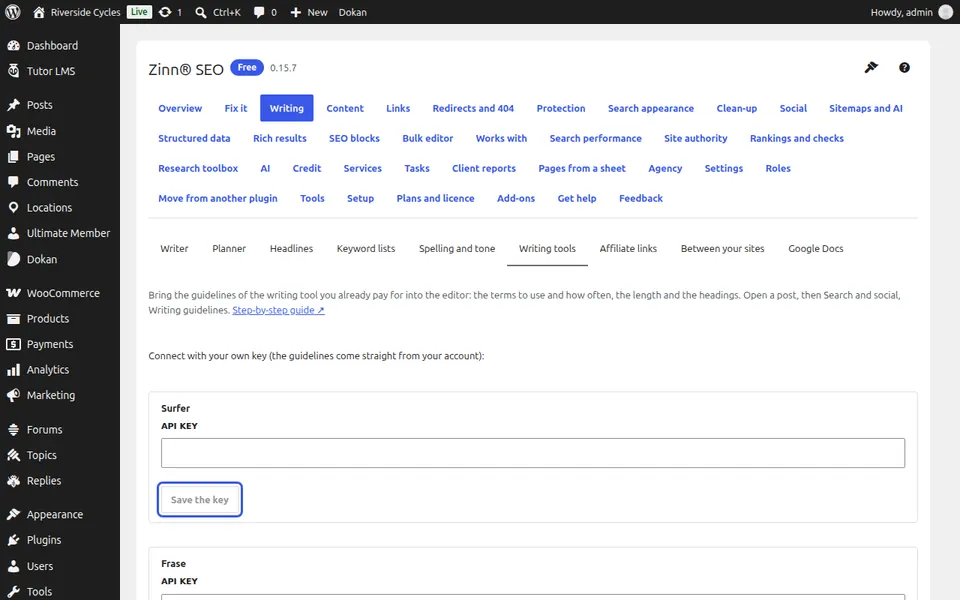The height and width of the screenshot is (600, 960).
Task: Open the Sitemaps and AI tab
Action: pos(866,108)
